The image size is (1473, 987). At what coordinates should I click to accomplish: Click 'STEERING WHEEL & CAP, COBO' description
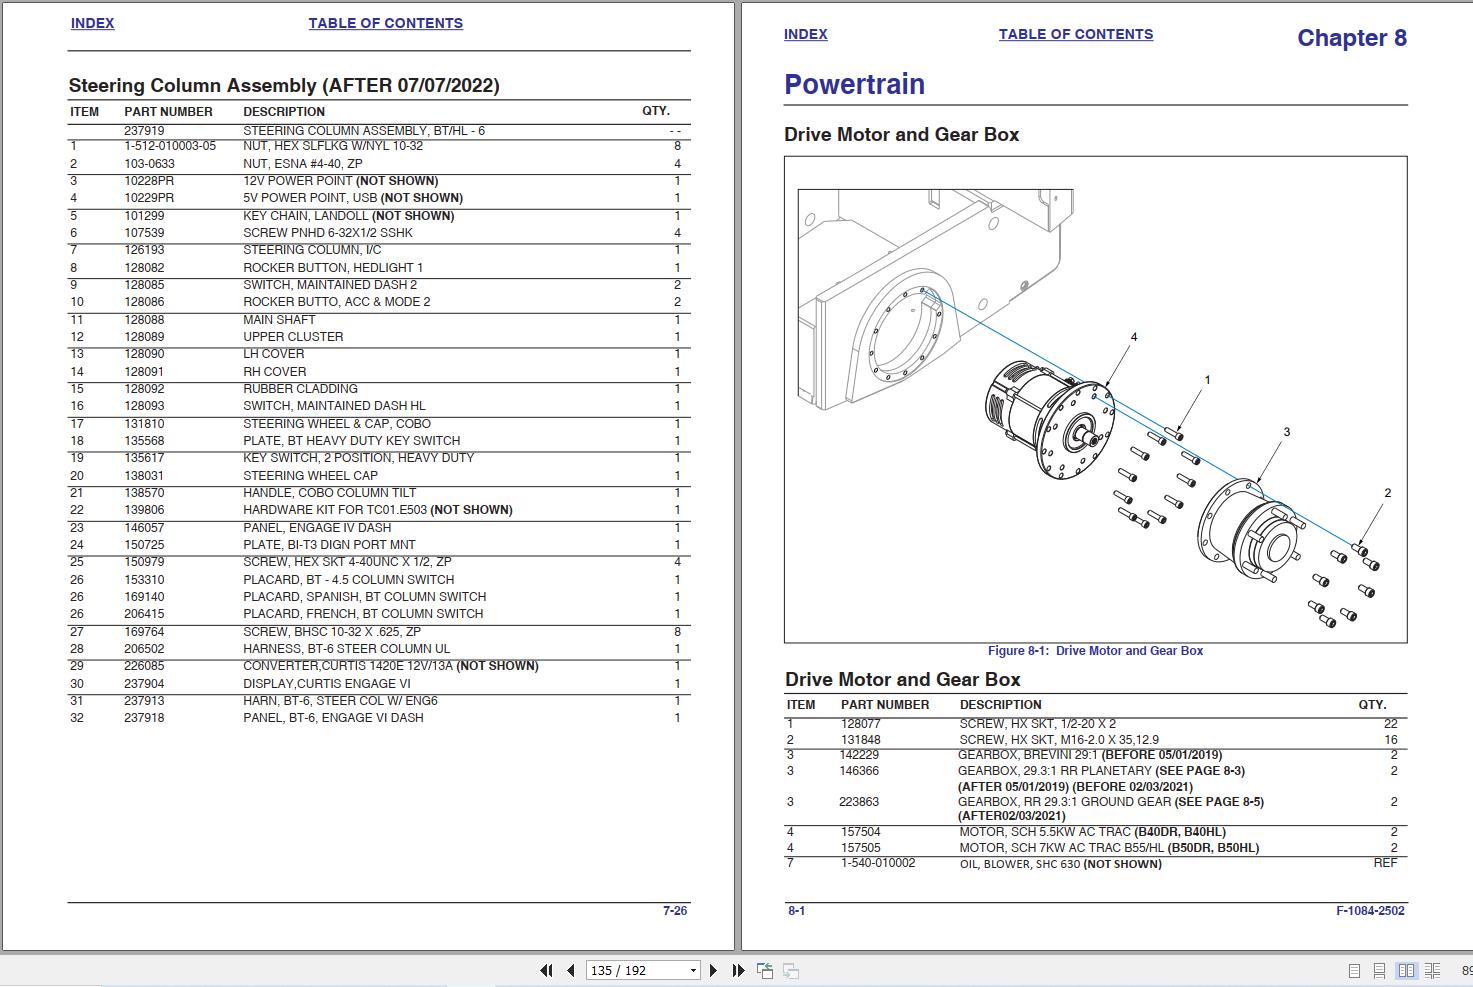coord(337,424)
